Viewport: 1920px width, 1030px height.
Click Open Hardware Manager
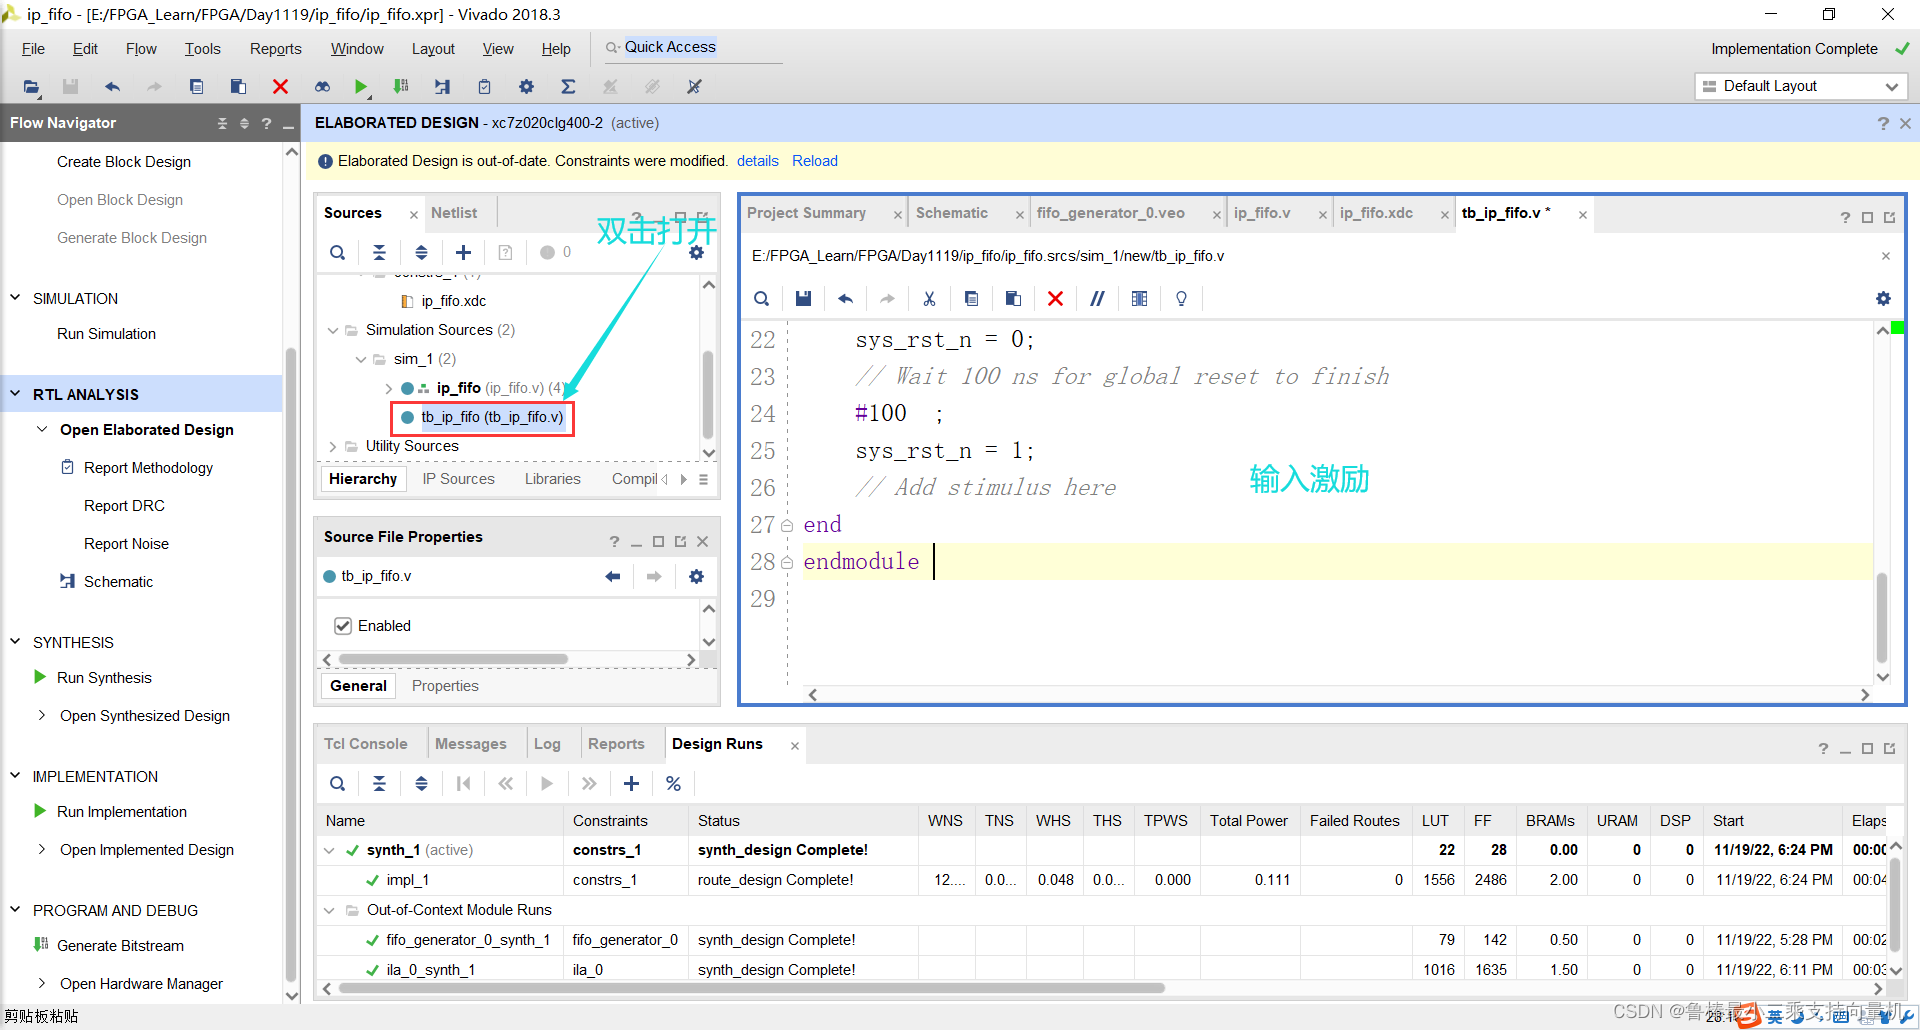(x=141, y=984)
